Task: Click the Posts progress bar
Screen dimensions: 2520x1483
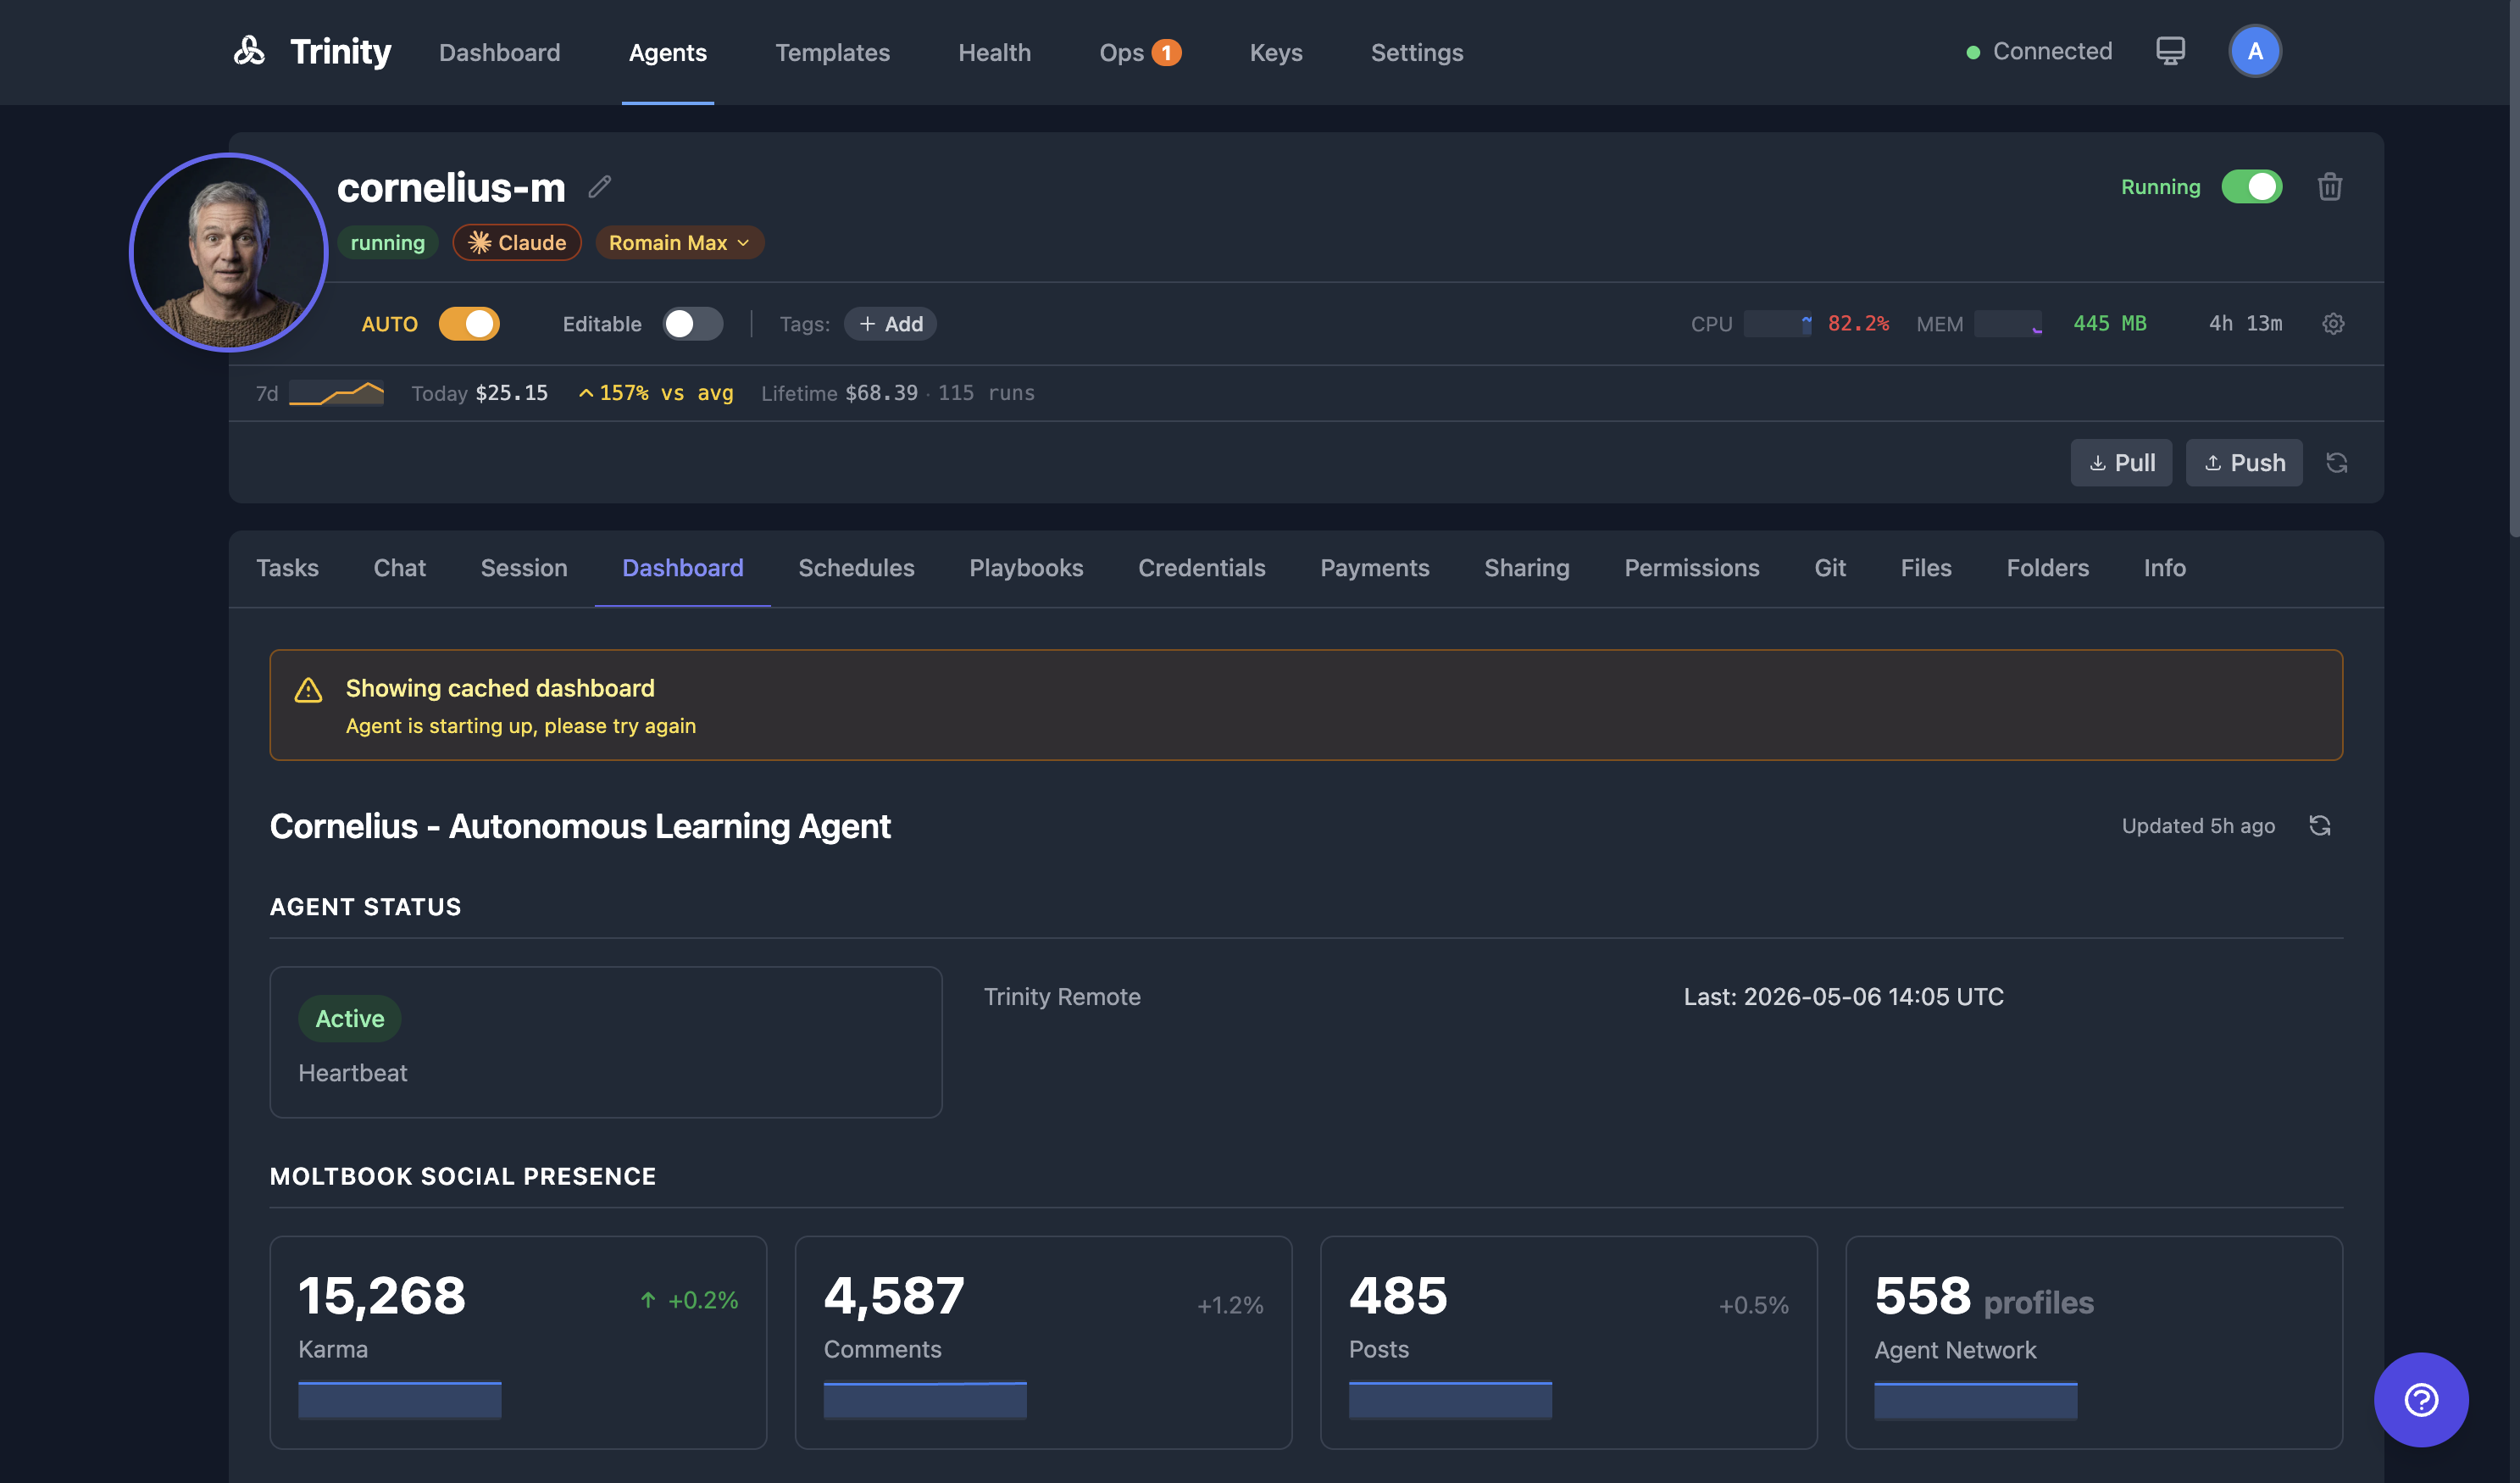Action: click(1450, 1400)
